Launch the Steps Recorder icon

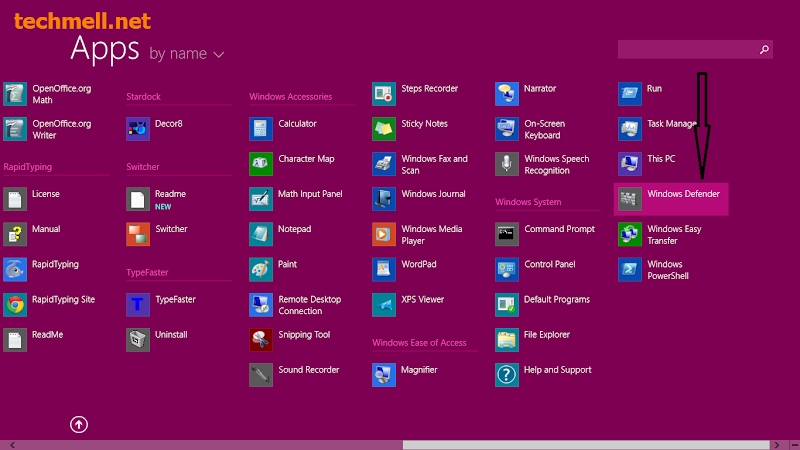(384, 94)
